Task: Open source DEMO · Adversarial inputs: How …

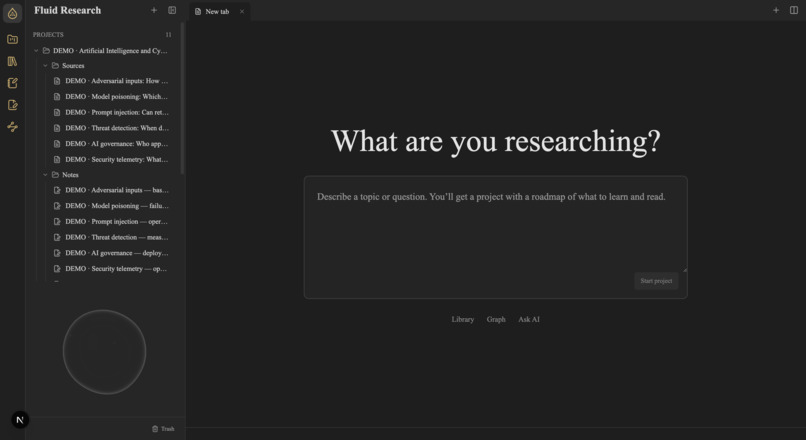Action: 116,81
